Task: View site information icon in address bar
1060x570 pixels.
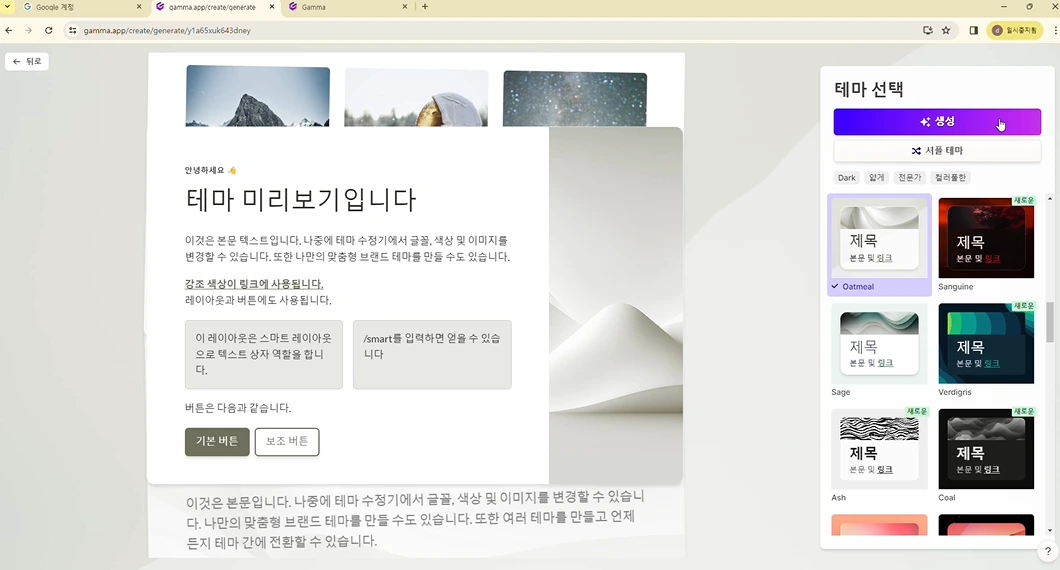Action: coord(73,30)
